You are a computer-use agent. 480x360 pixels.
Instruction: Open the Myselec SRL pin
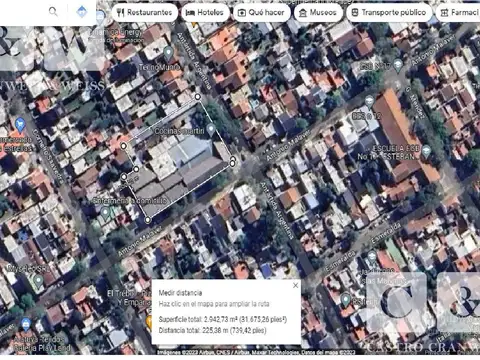pos(38,281)
